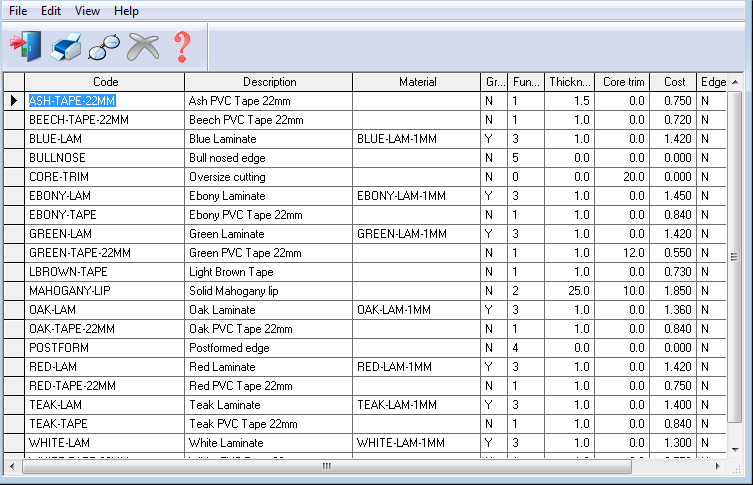Click the horizontal scrollbar right arrow
753x485 pixels.
719,466
